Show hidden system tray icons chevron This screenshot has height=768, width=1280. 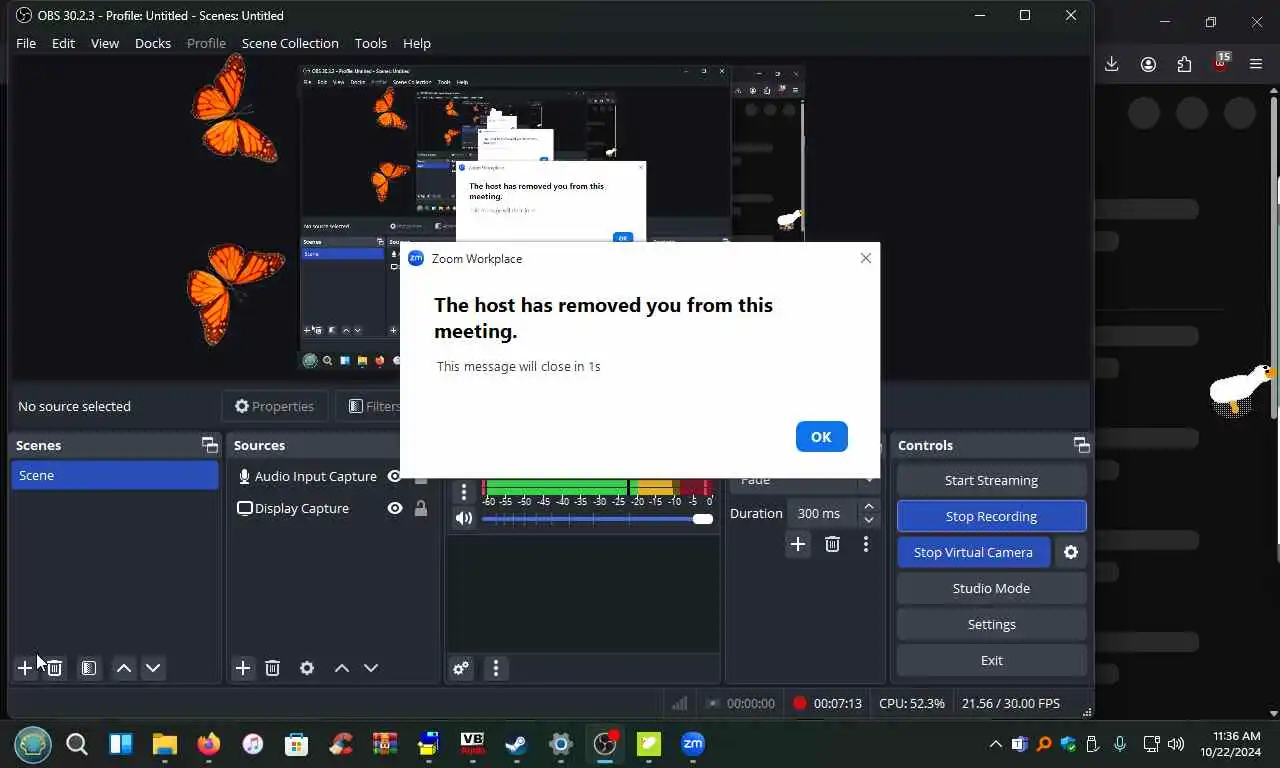coord(995,744)
